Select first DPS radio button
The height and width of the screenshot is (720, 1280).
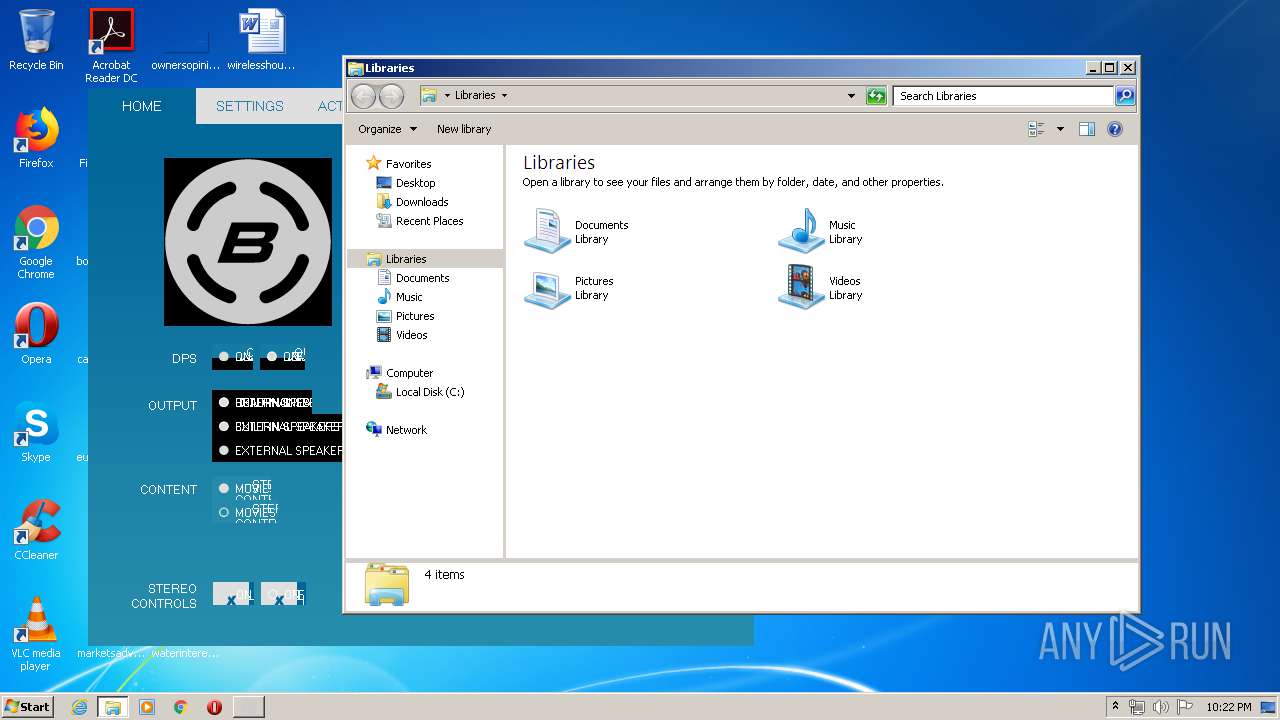click(223, 356)
